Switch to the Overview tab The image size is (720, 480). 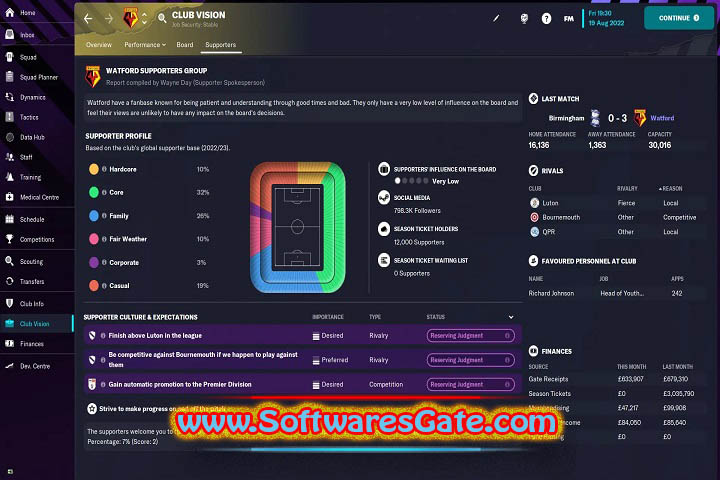point(99,45)
